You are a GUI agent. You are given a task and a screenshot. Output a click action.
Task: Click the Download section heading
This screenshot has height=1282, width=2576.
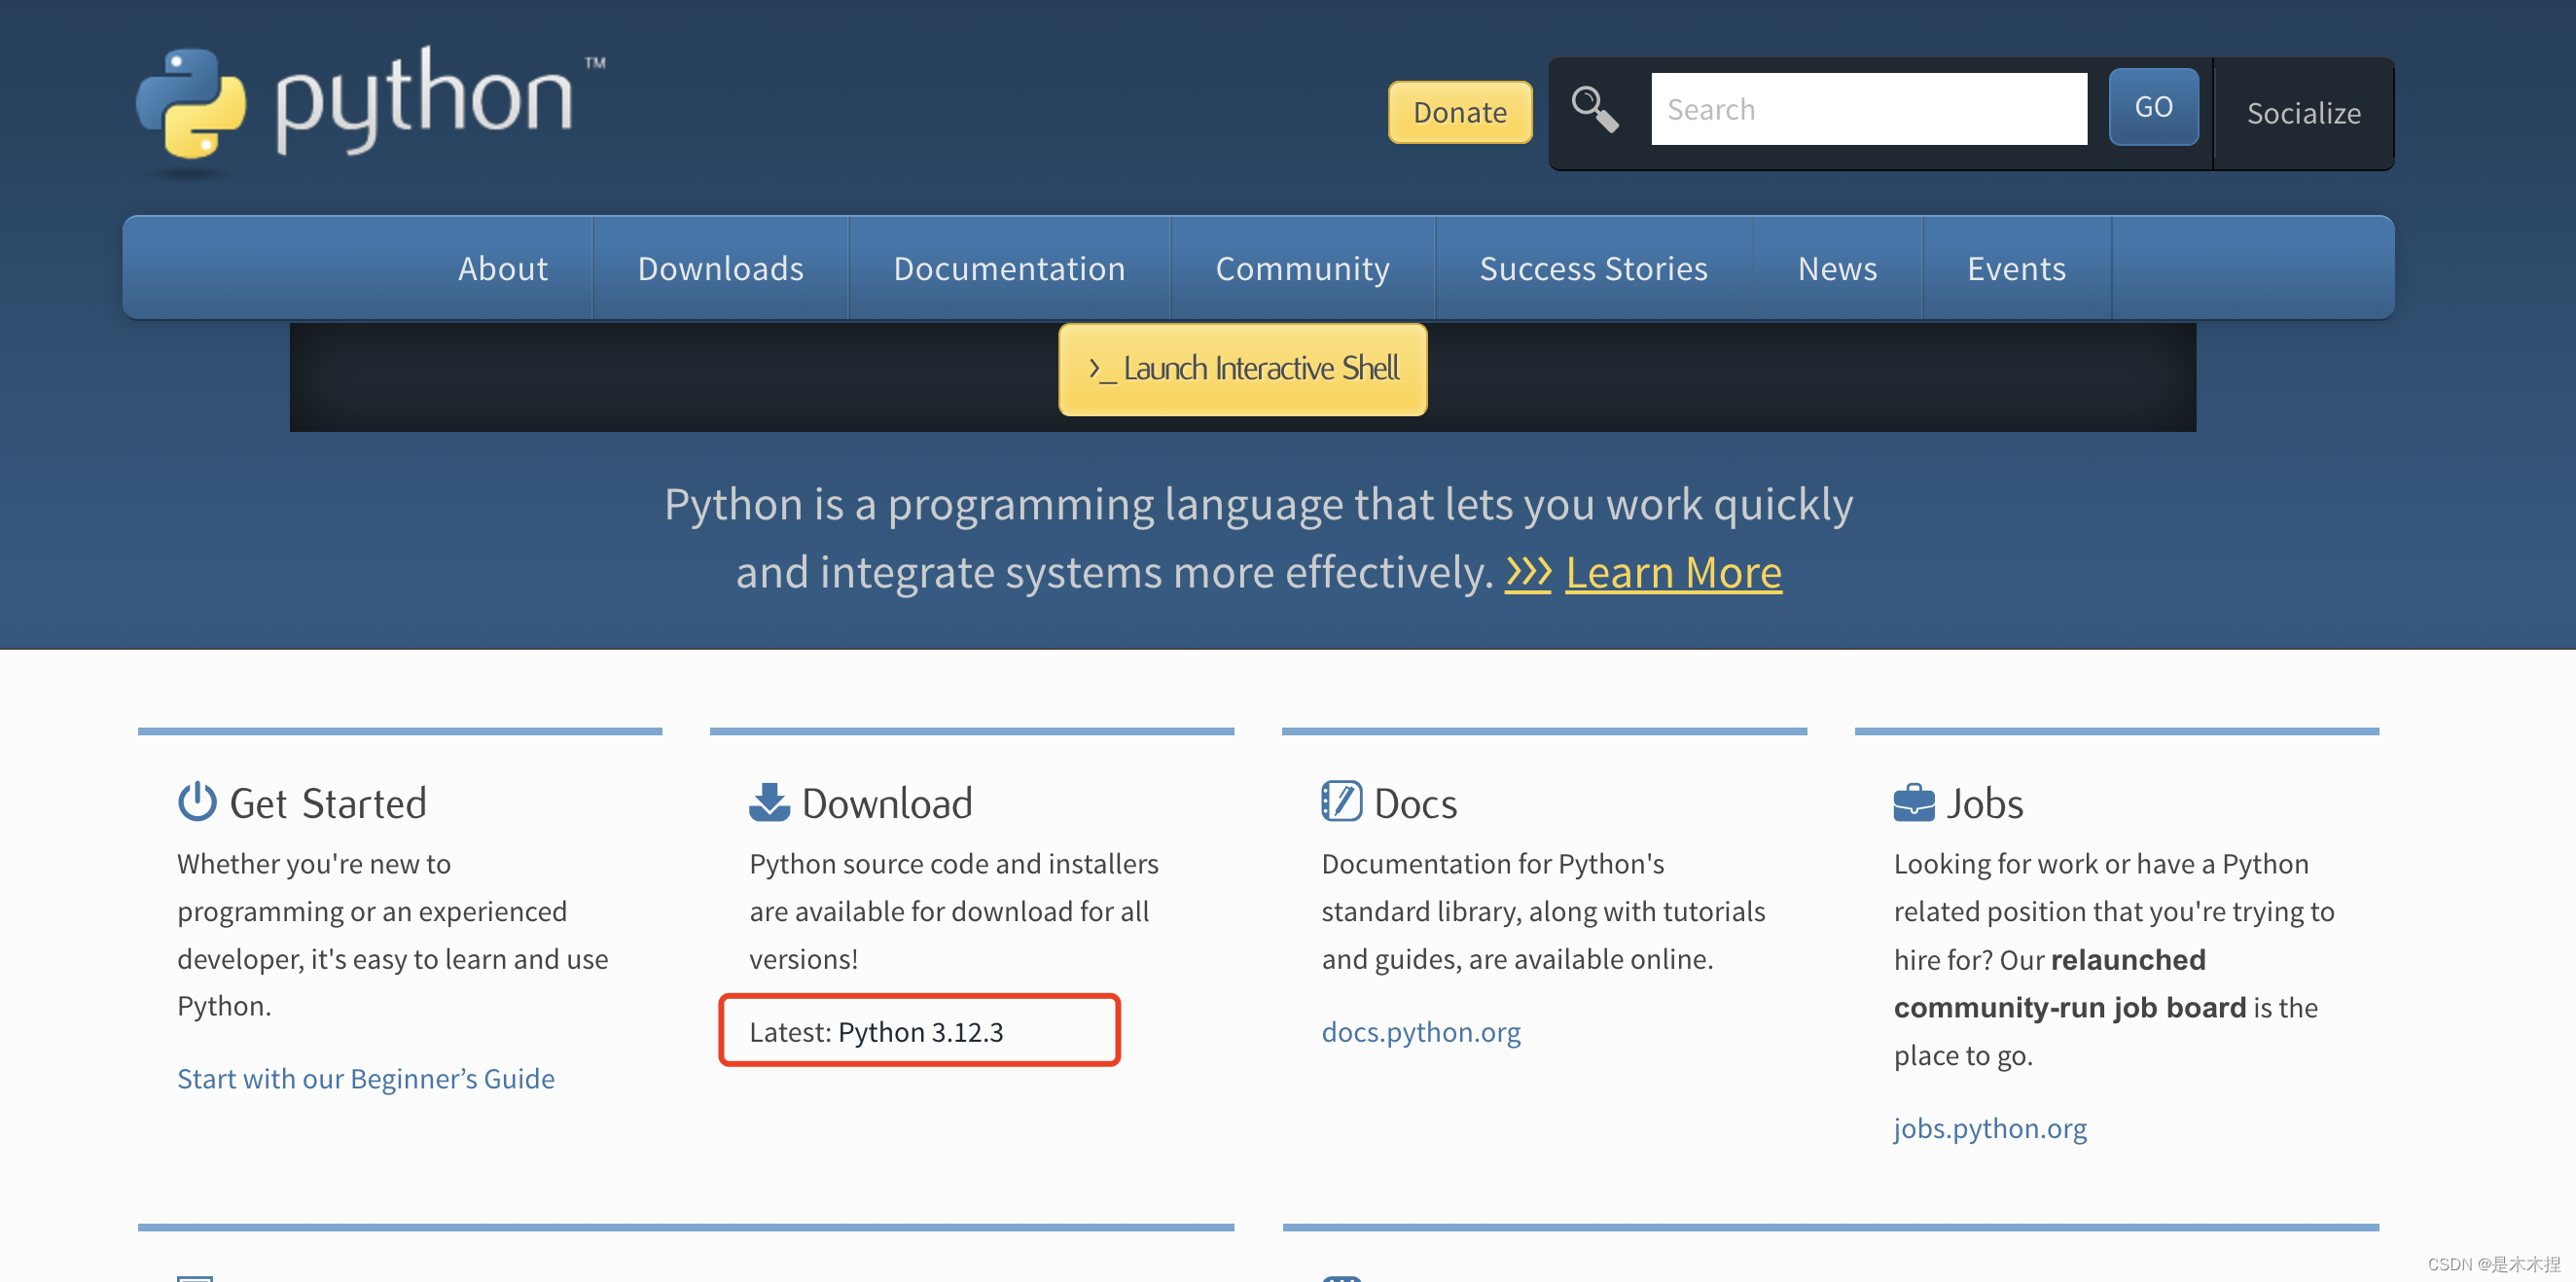(887, 803)
